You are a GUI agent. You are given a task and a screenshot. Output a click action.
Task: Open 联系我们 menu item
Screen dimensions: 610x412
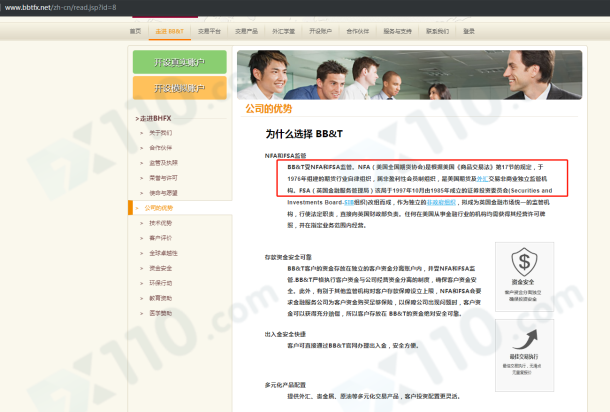tap(438, 31)
